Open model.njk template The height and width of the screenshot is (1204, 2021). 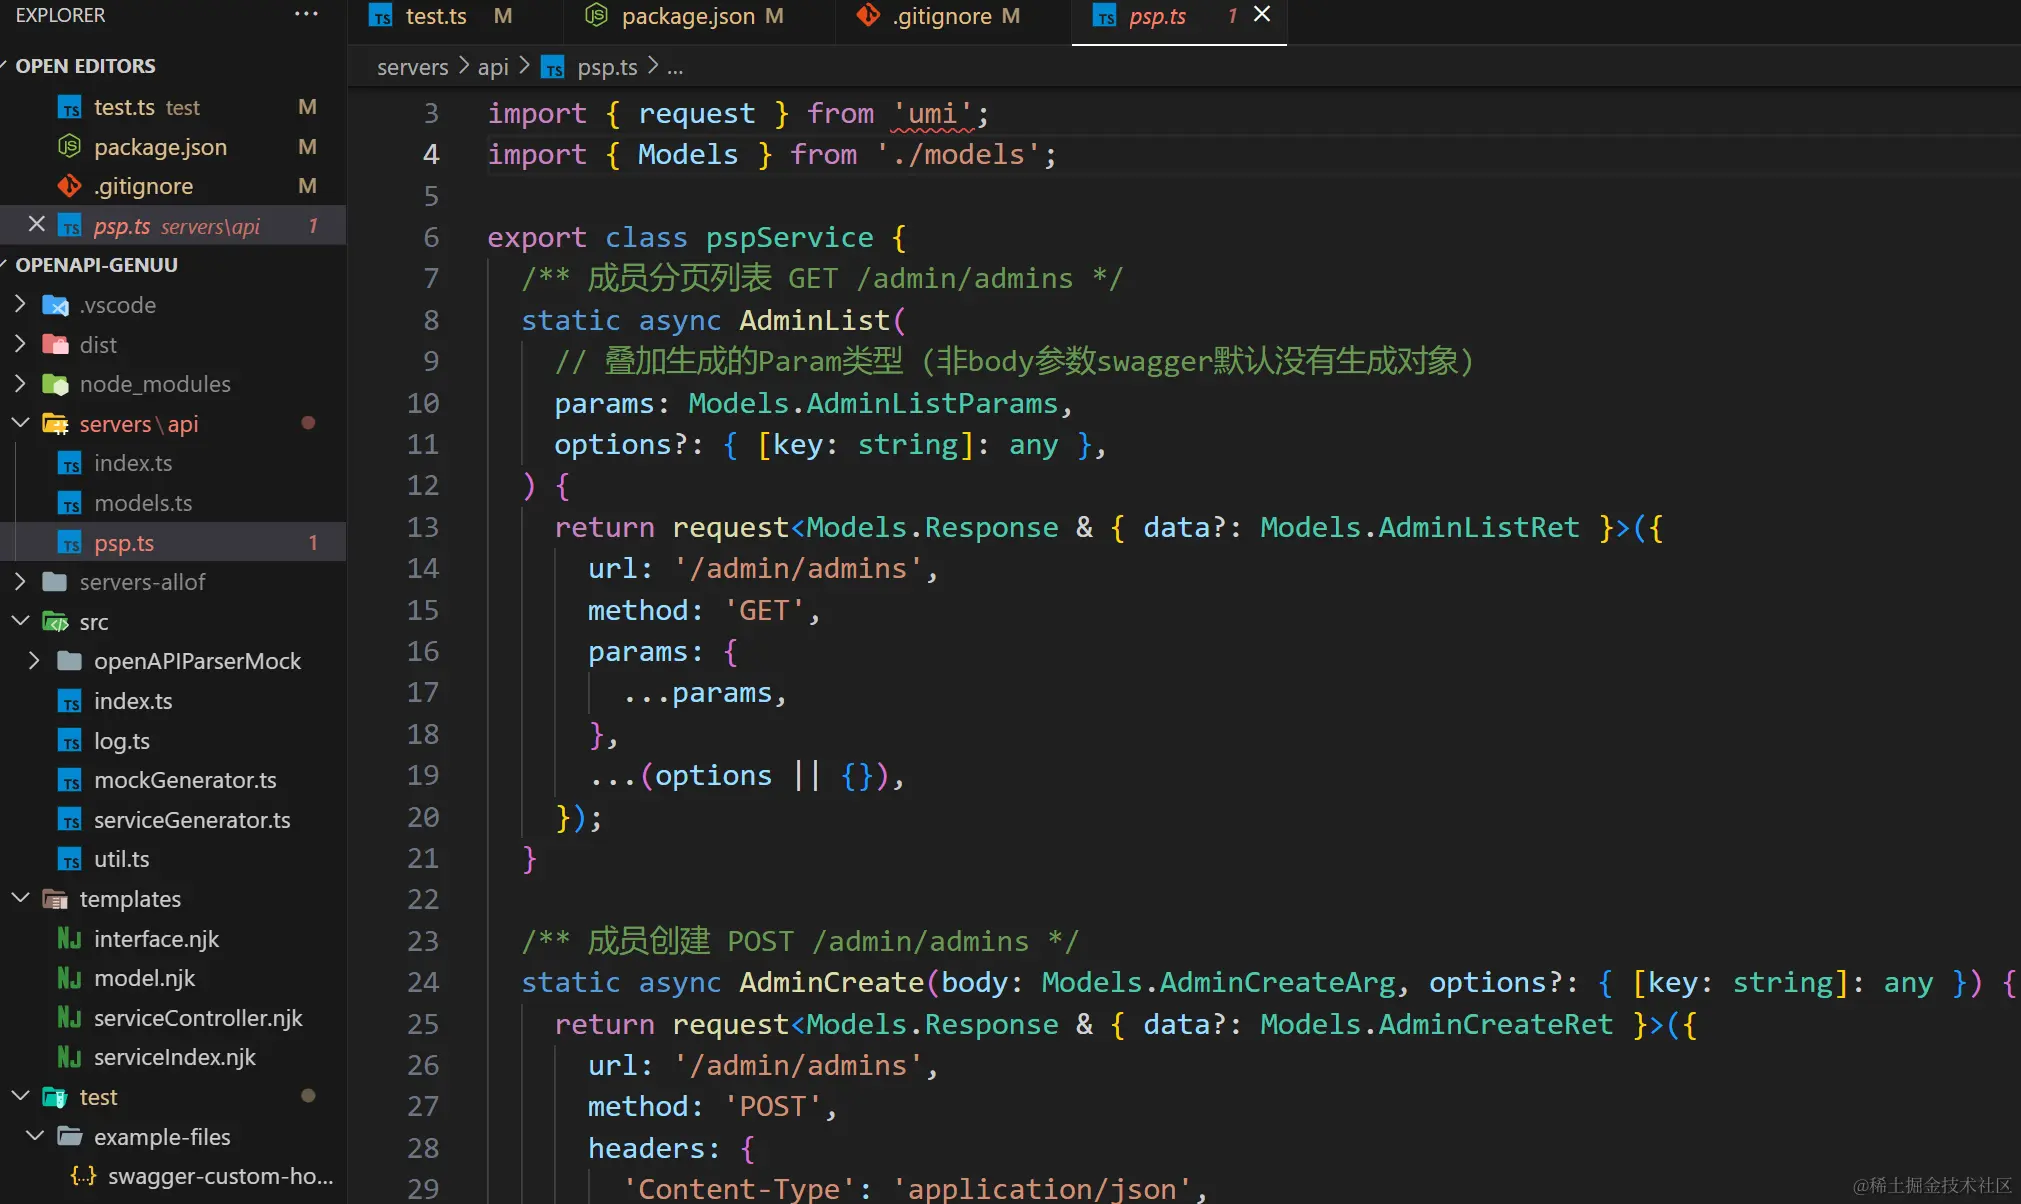(x=173, y=977)
